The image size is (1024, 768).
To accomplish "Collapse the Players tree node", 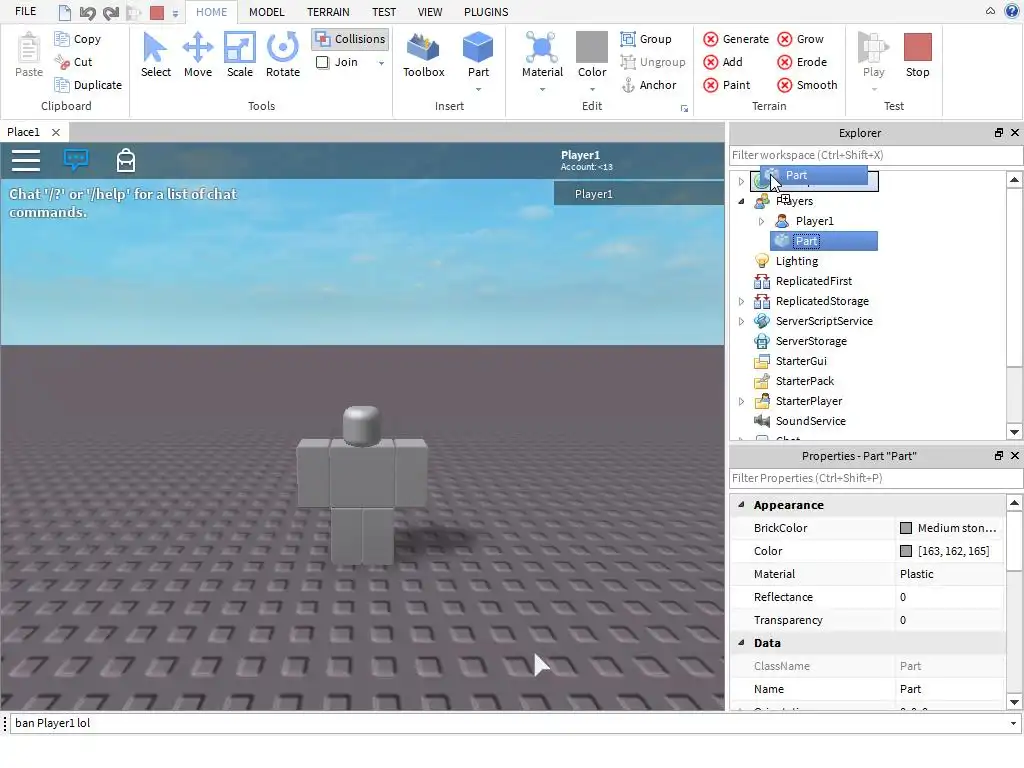I will 741,202.
